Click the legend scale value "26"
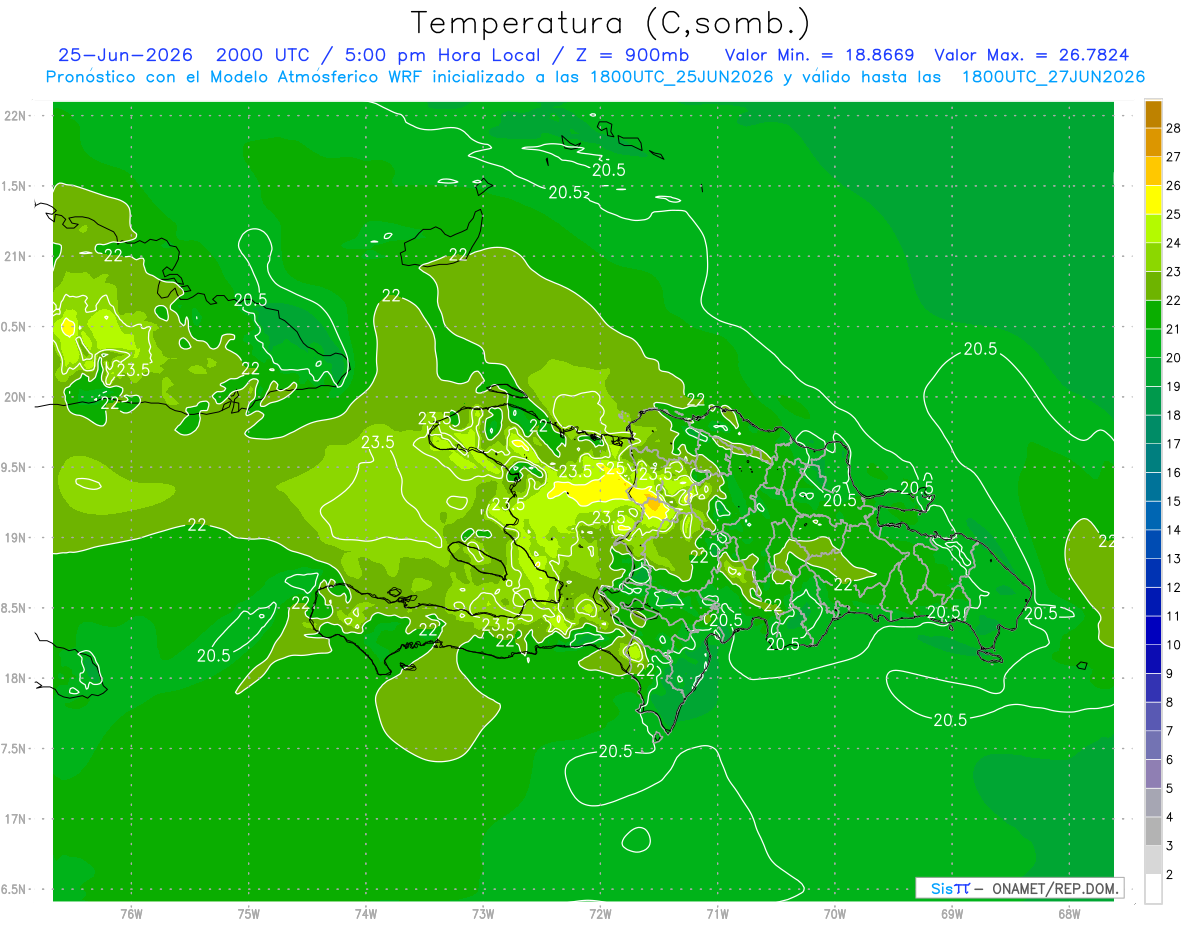The image size is (1200, 927). [1174, 185]
